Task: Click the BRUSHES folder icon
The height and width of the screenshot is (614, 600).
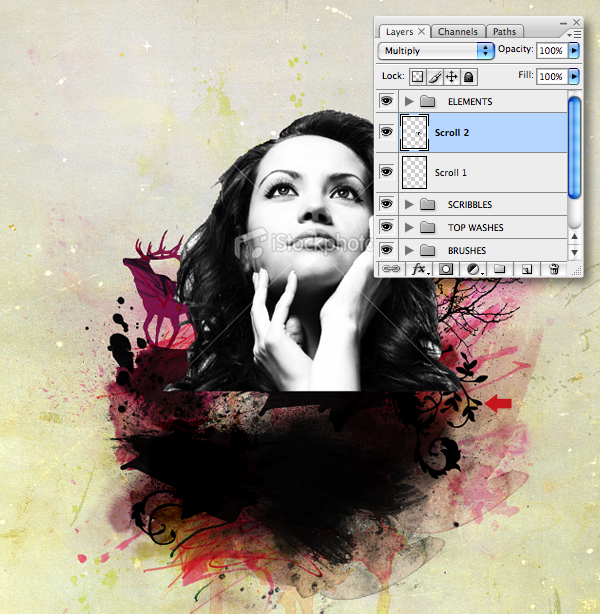Action: click(x=427, y=250)
